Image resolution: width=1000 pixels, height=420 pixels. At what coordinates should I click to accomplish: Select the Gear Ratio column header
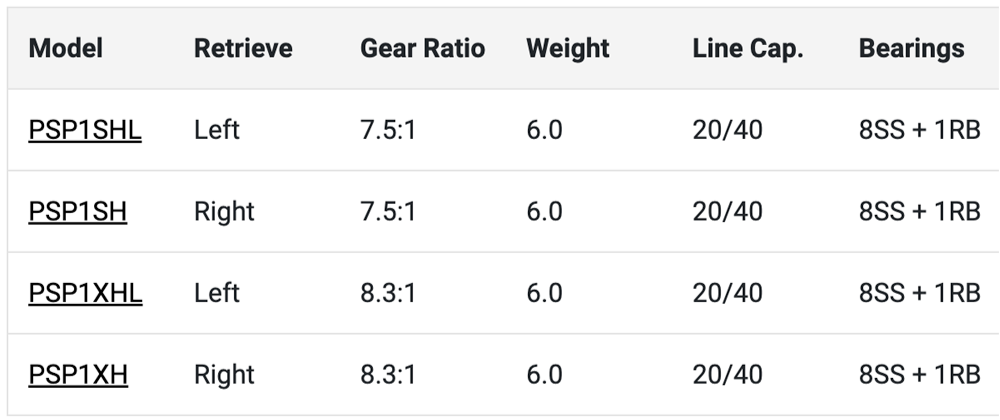(422, 48)
